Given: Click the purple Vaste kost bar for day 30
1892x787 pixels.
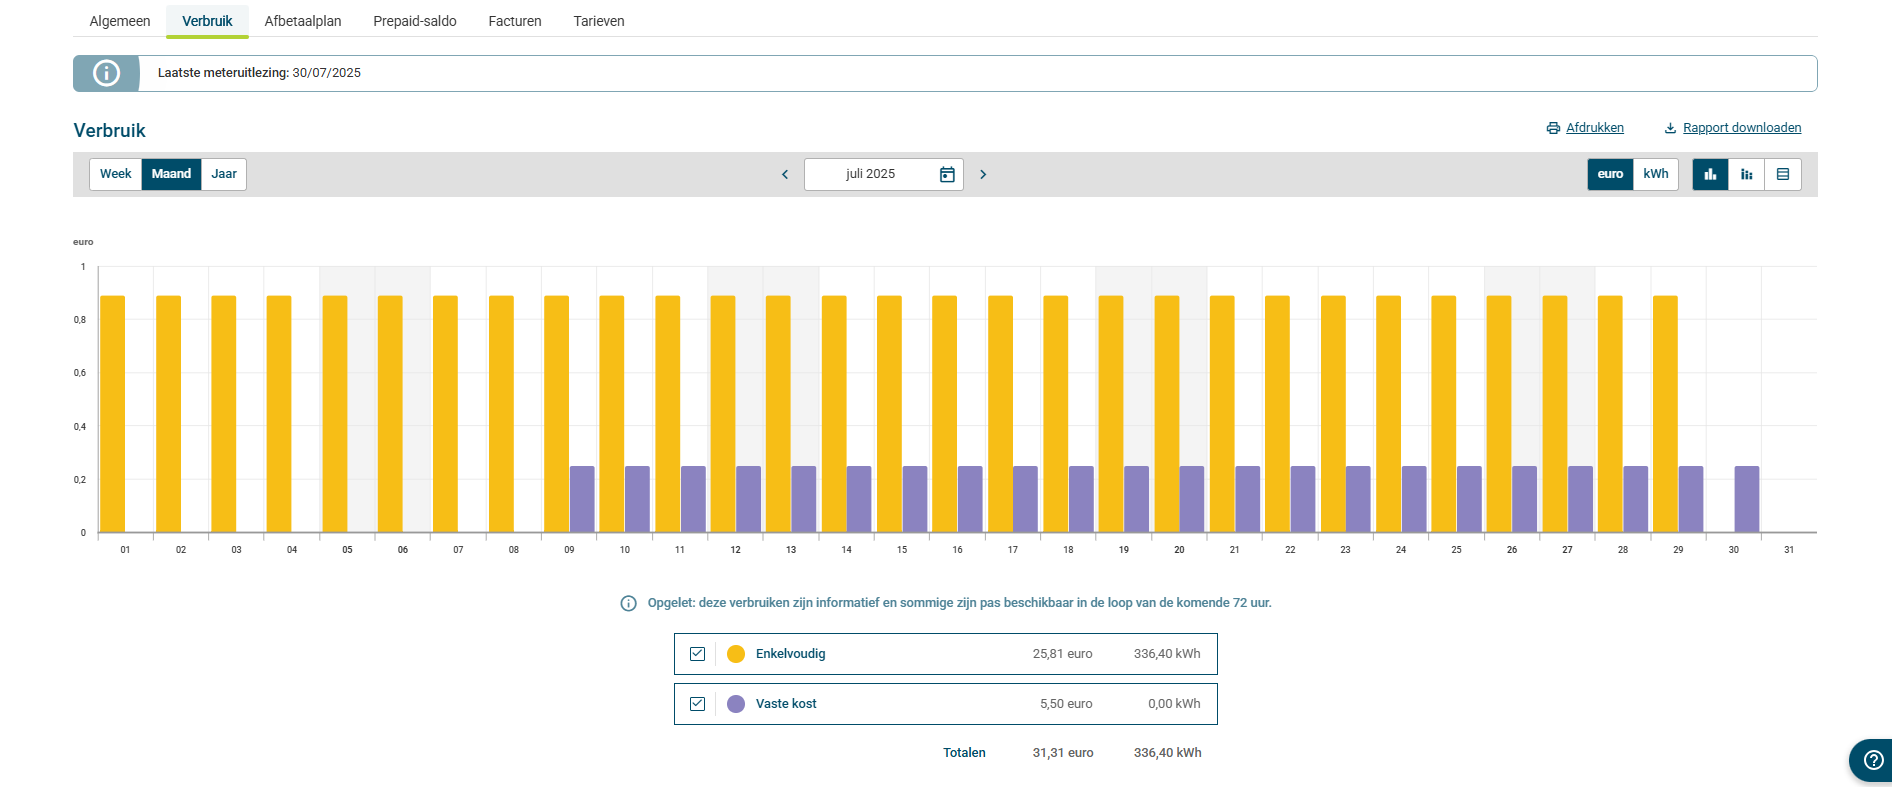Looking at the screenshot, I should tap(1746, 499).
